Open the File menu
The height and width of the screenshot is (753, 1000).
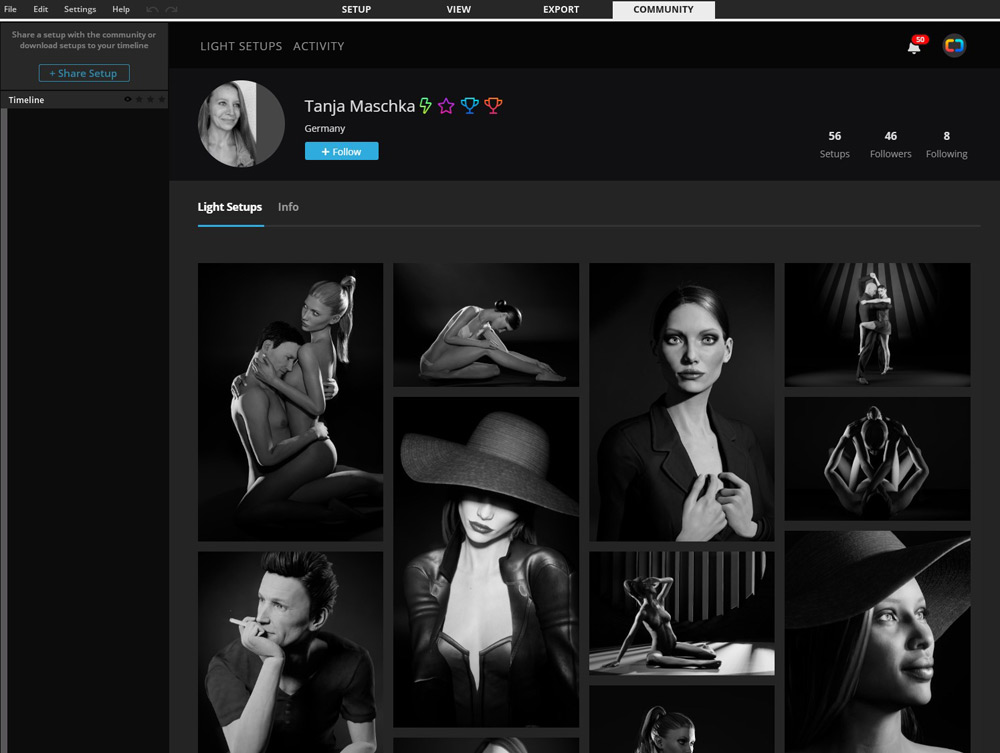10,9
